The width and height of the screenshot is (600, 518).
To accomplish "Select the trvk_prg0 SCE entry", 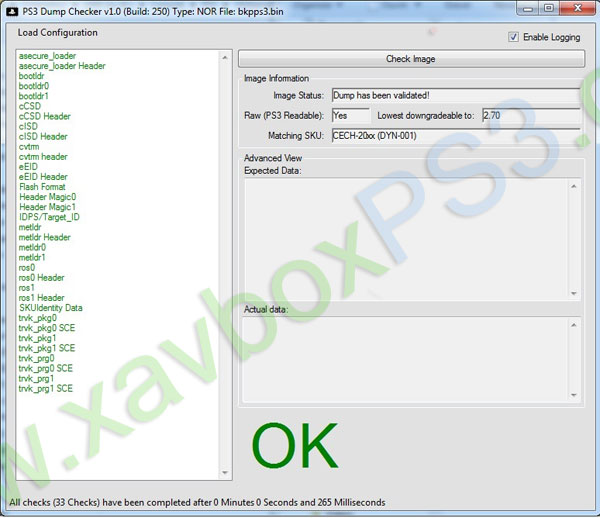I will [x=46, y=368].
